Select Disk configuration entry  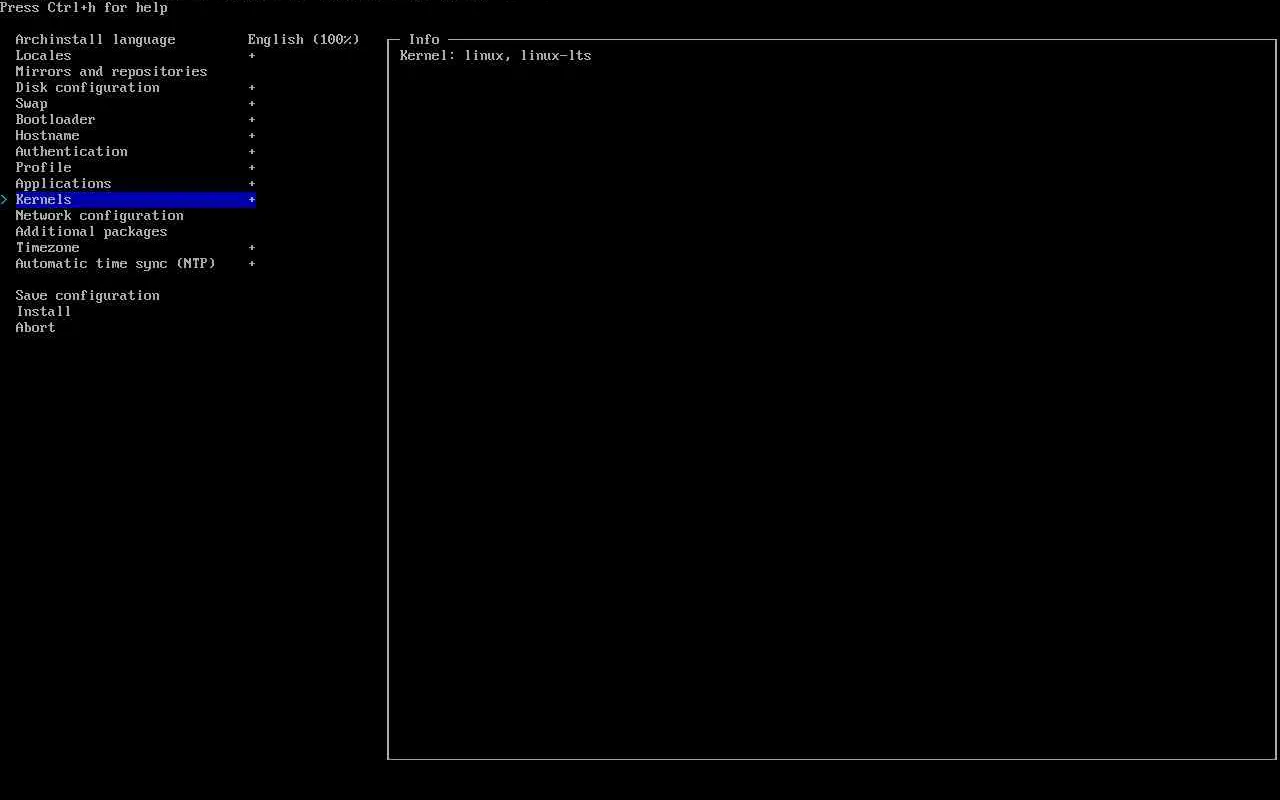(x=87, y=87)
